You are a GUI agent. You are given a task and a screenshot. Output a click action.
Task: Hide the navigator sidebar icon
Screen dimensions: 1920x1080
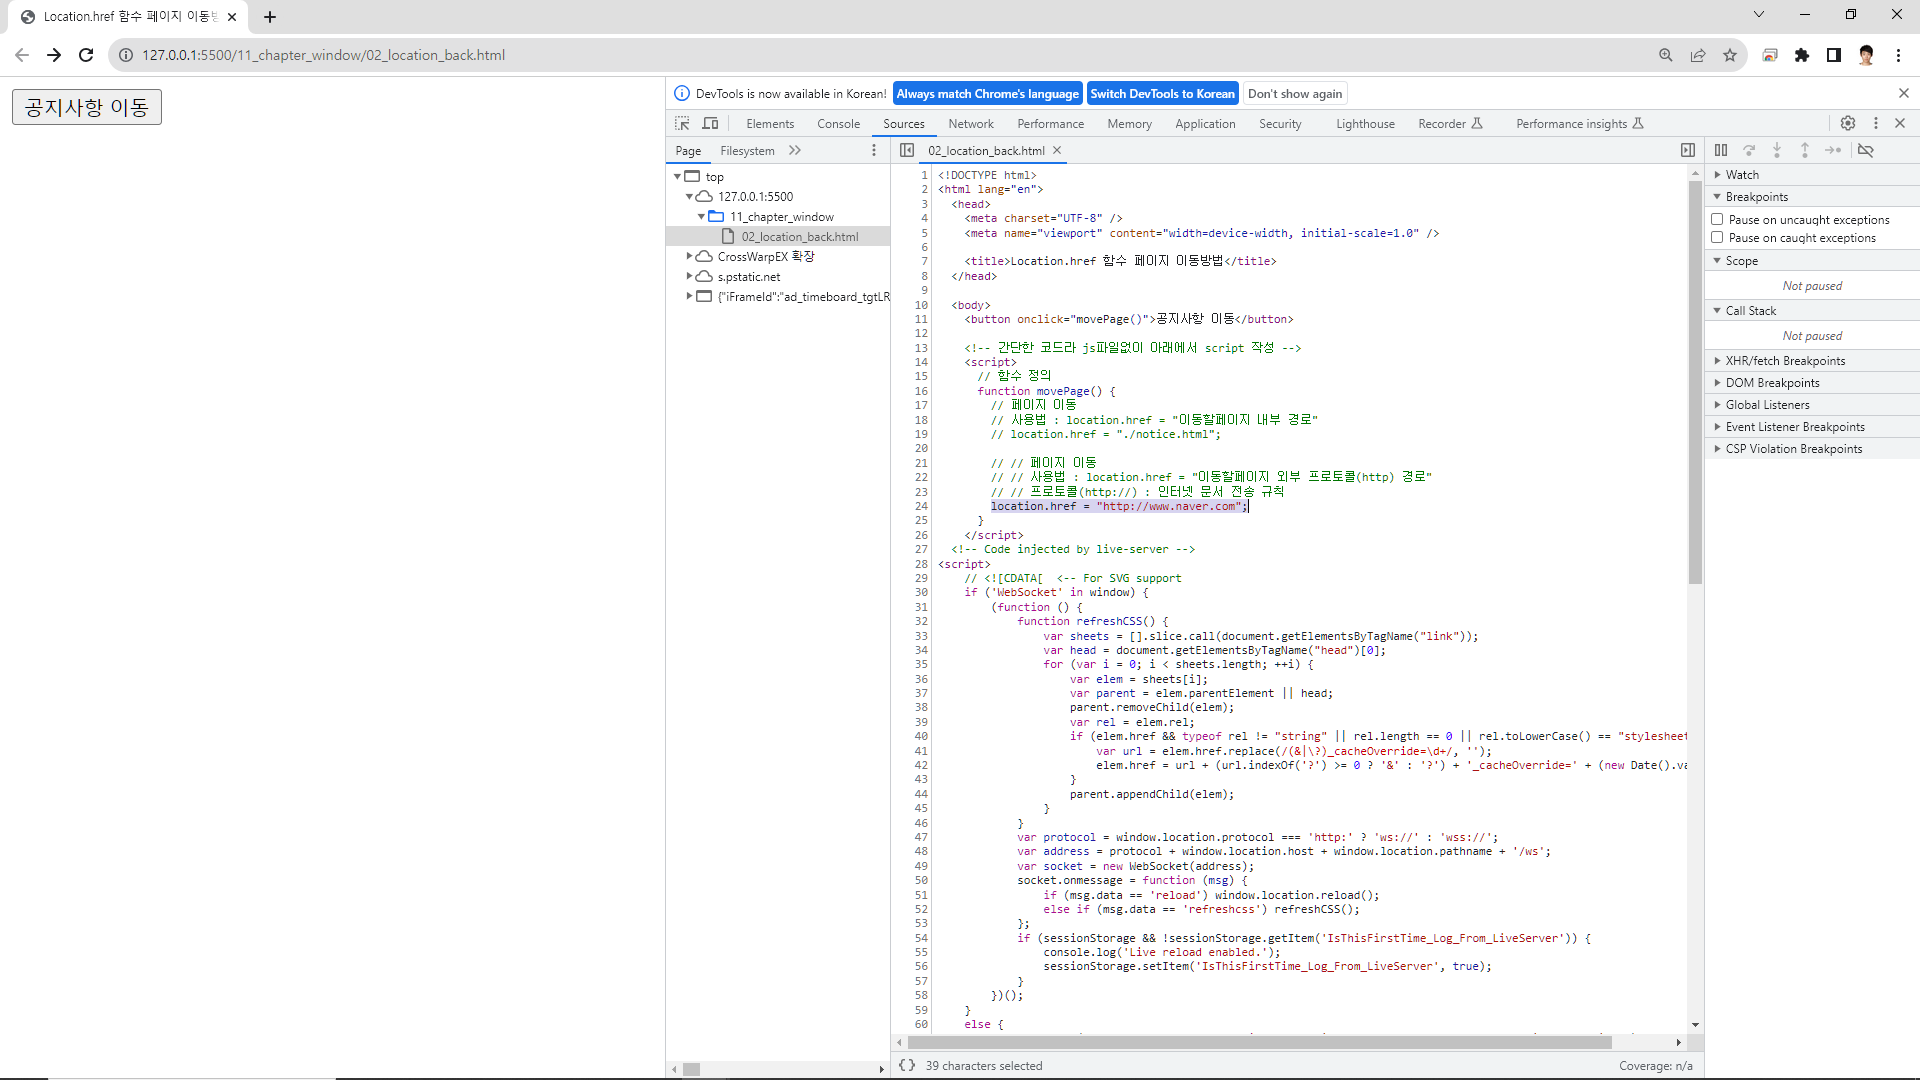click(x=907, y=150)
